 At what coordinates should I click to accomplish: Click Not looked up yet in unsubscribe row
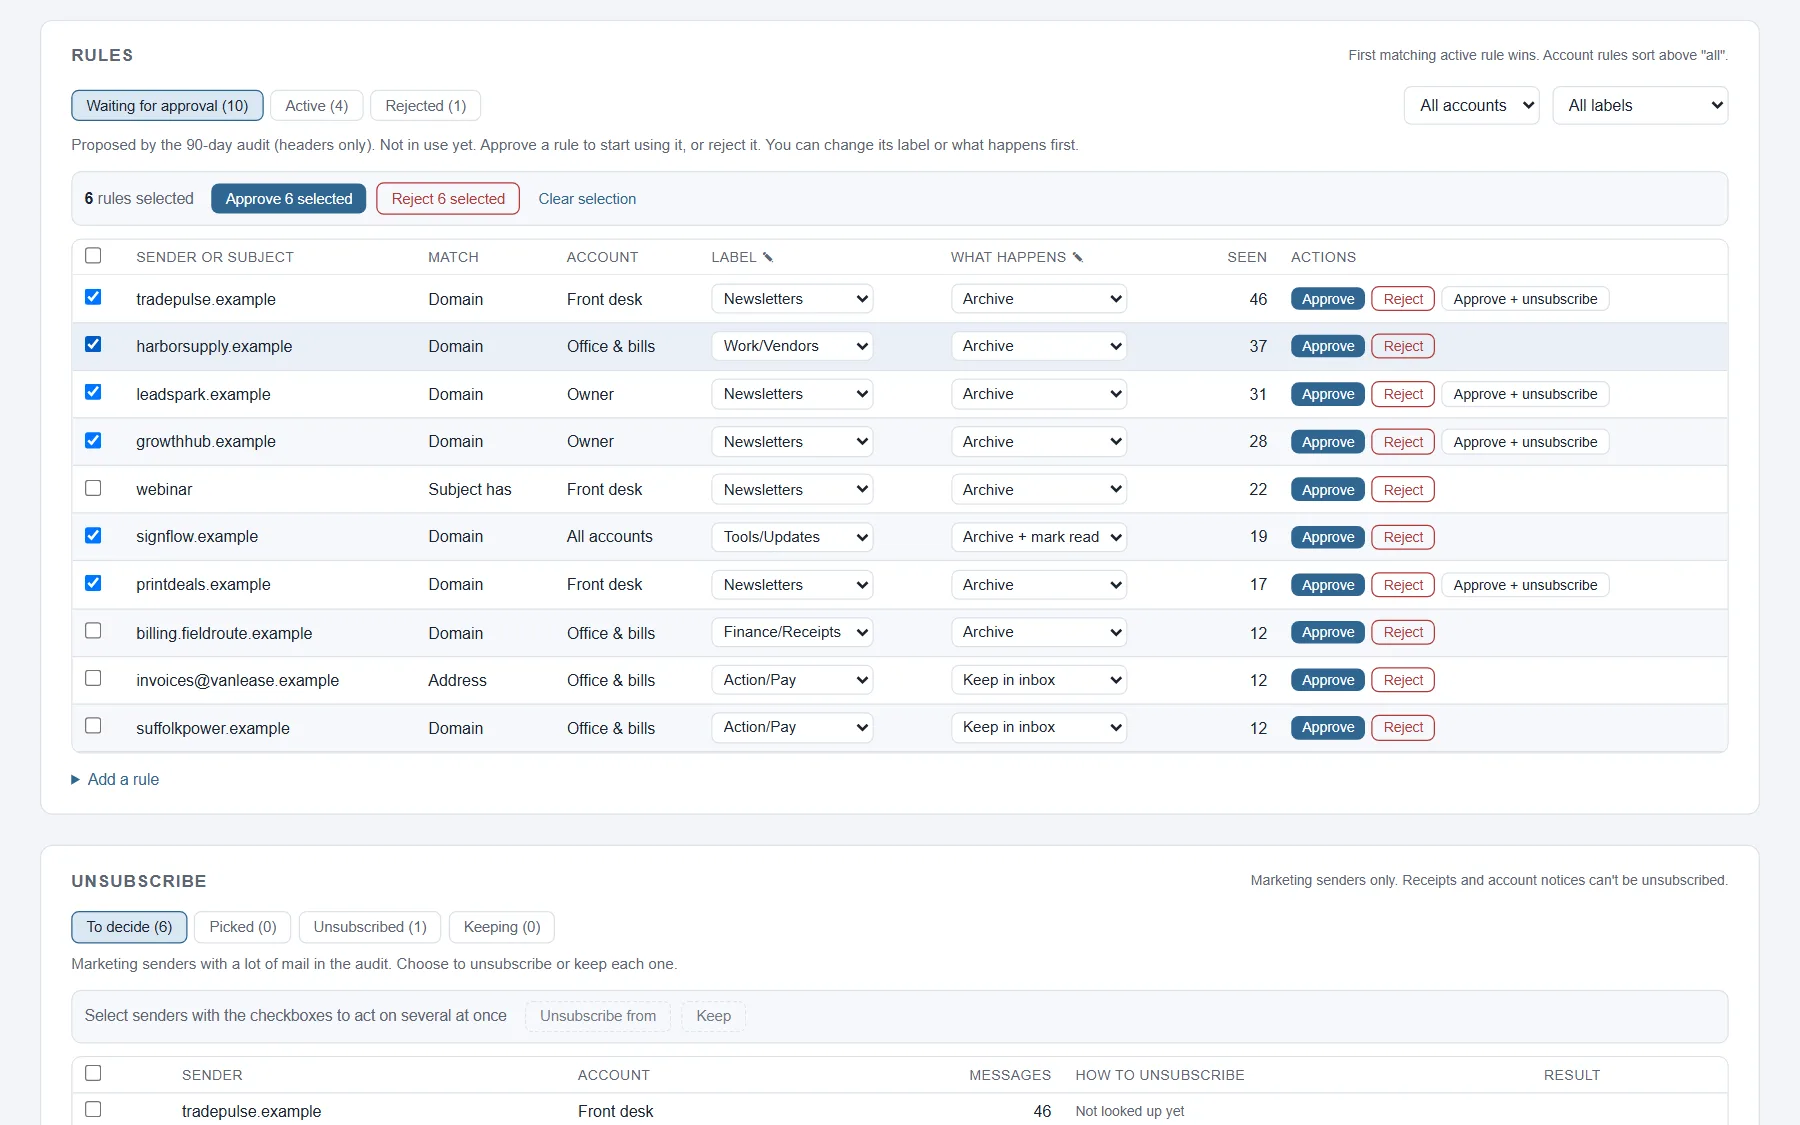pyautogui.click(x=1130, y=1111)
